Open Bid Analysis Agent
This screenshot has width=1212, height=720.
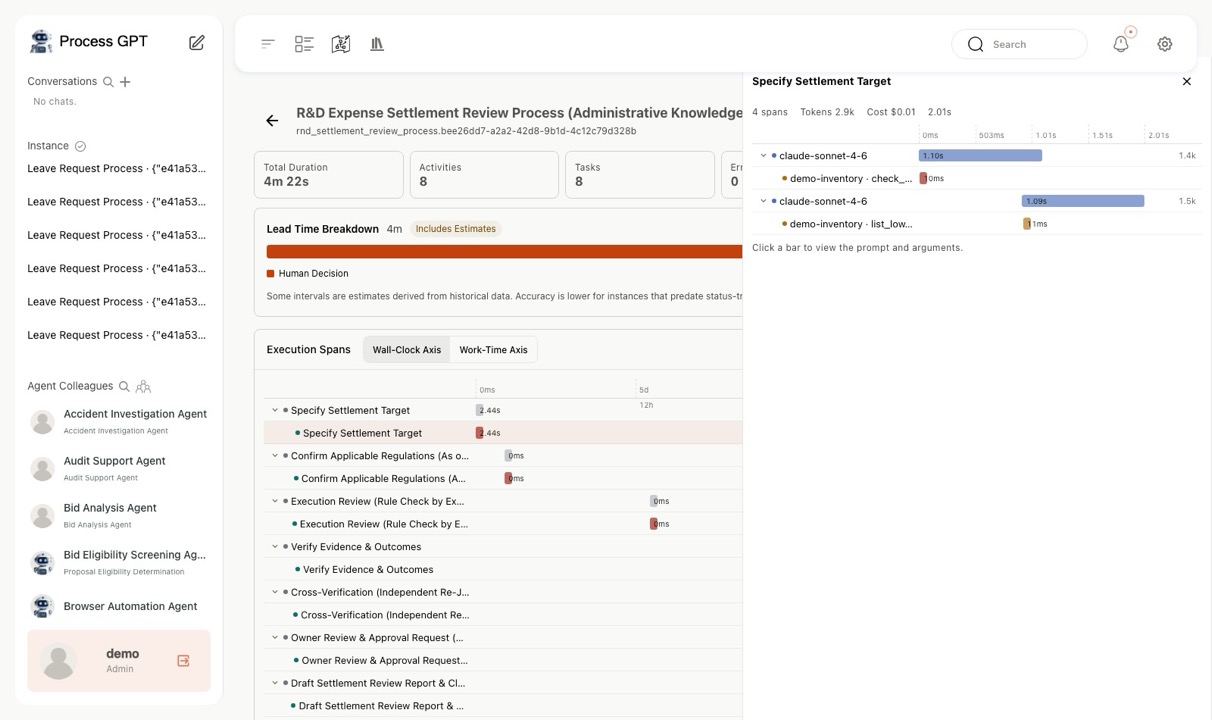pyautogui.click(x=118, y=516)
